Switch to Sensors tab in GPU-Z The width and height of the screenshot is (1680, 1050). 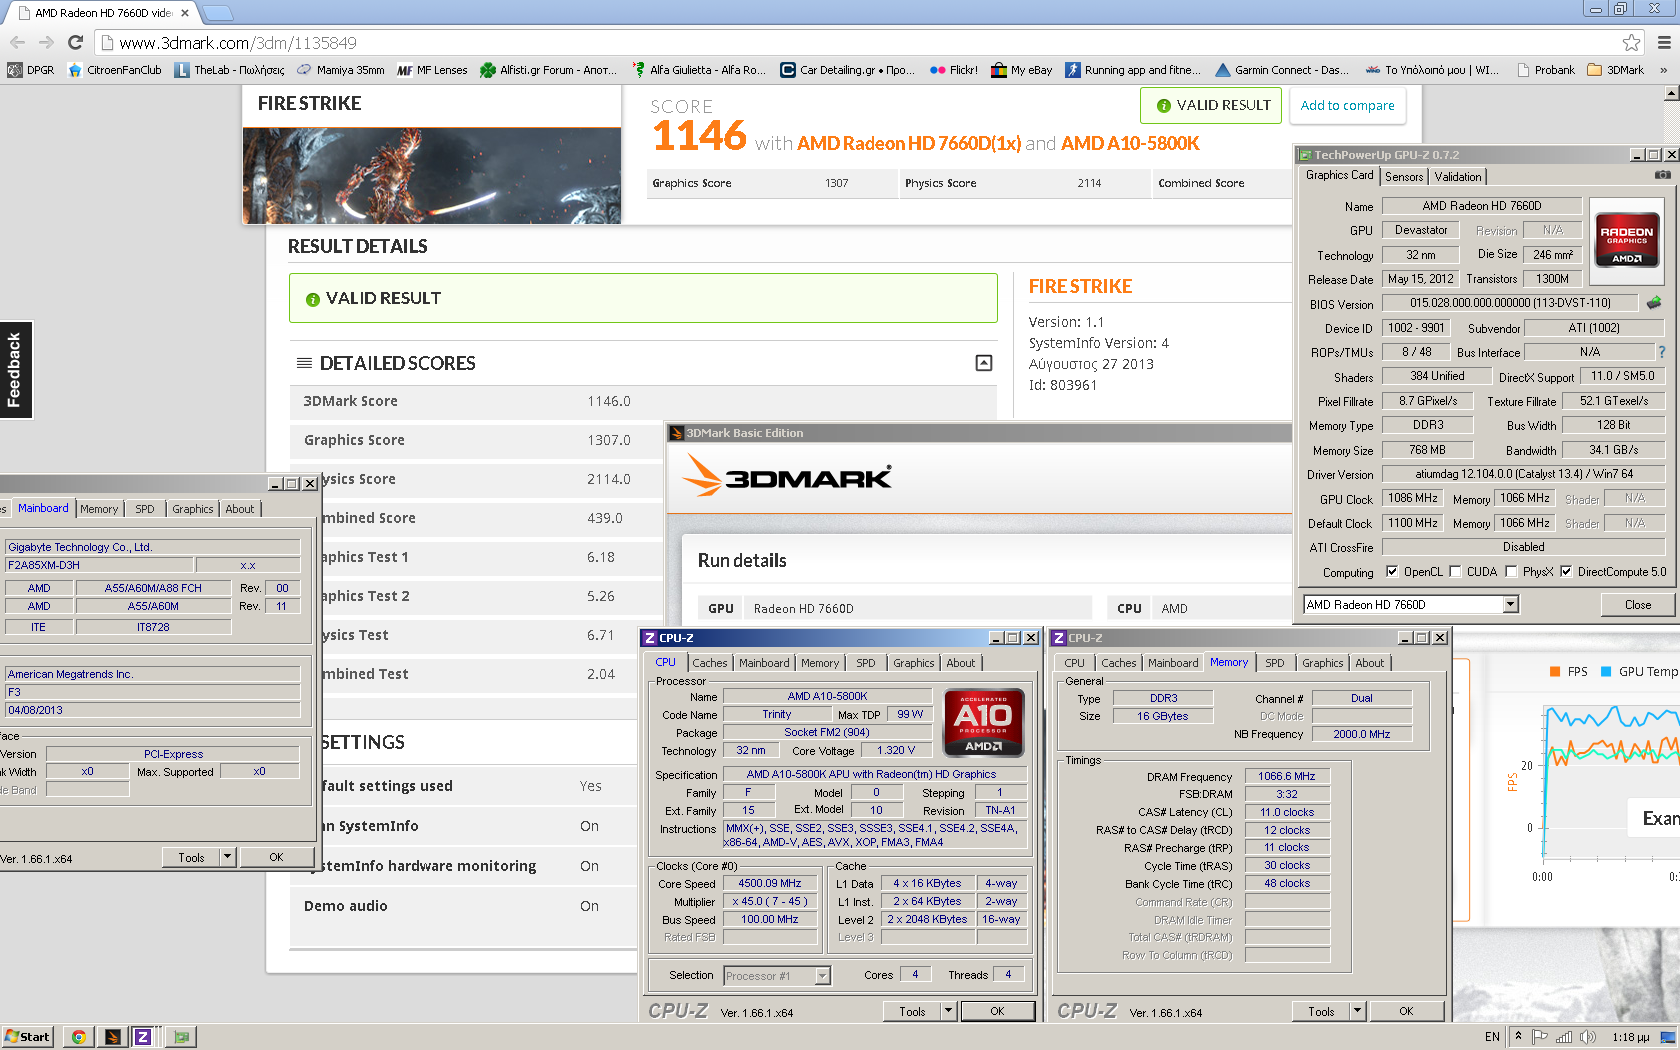[x=1404, y=176]
